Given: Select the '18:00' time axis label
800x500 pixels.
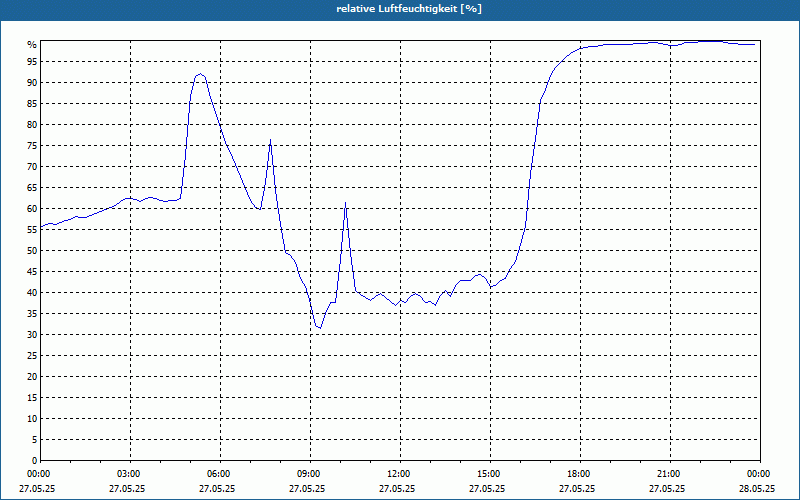Looking at the screenshot, I should [580, 474].
